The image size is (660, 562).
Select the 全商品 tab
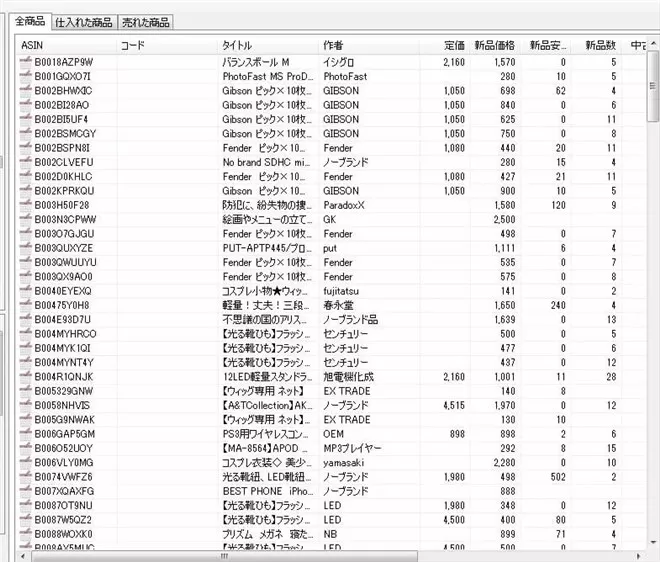click(x=27, y=21)
